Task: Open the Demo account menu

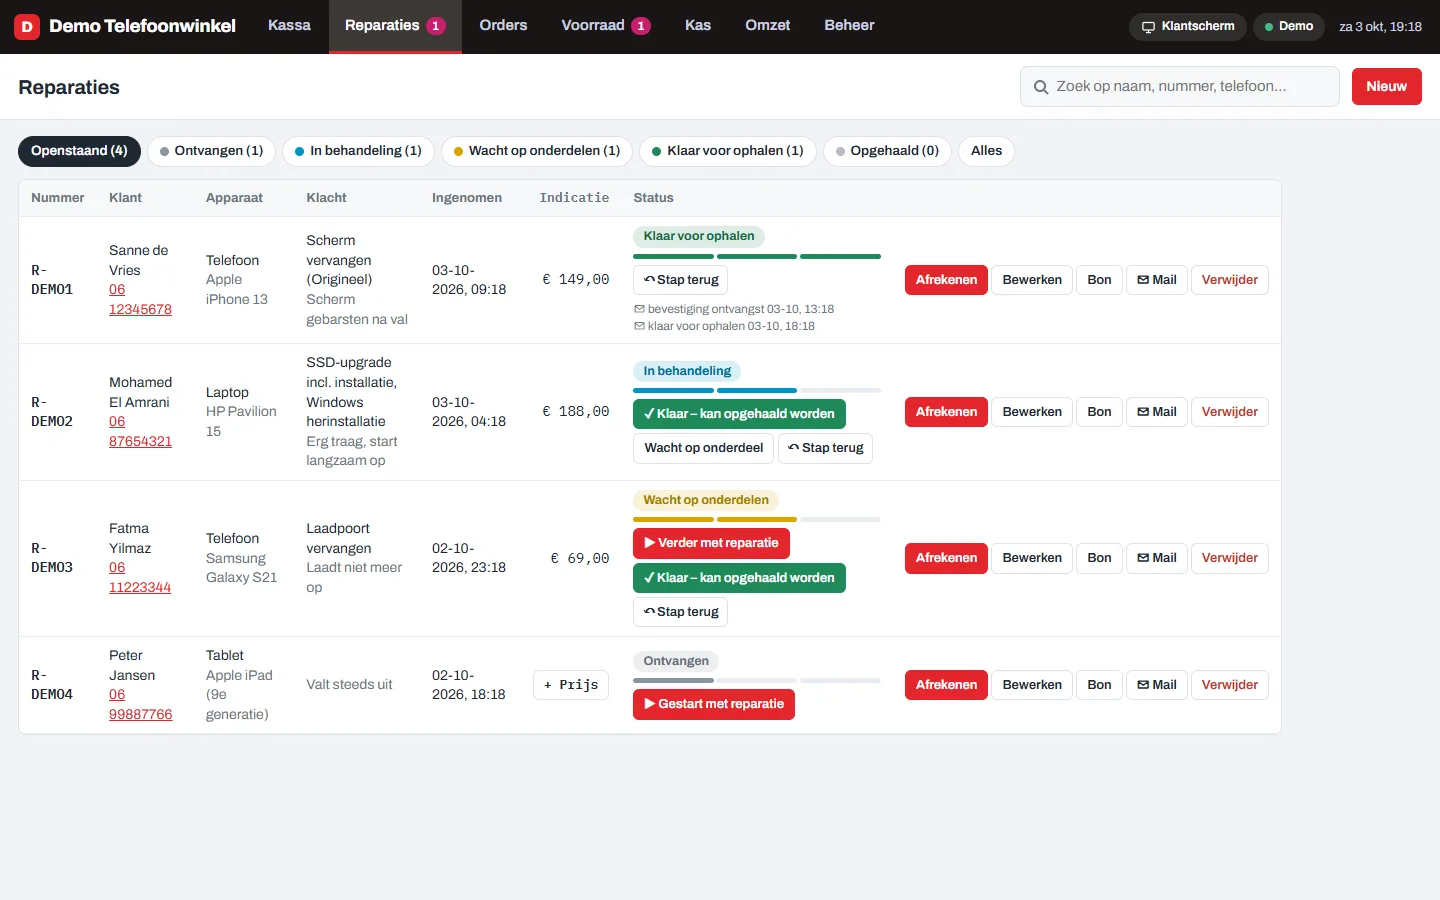Action: point(1289,27)
